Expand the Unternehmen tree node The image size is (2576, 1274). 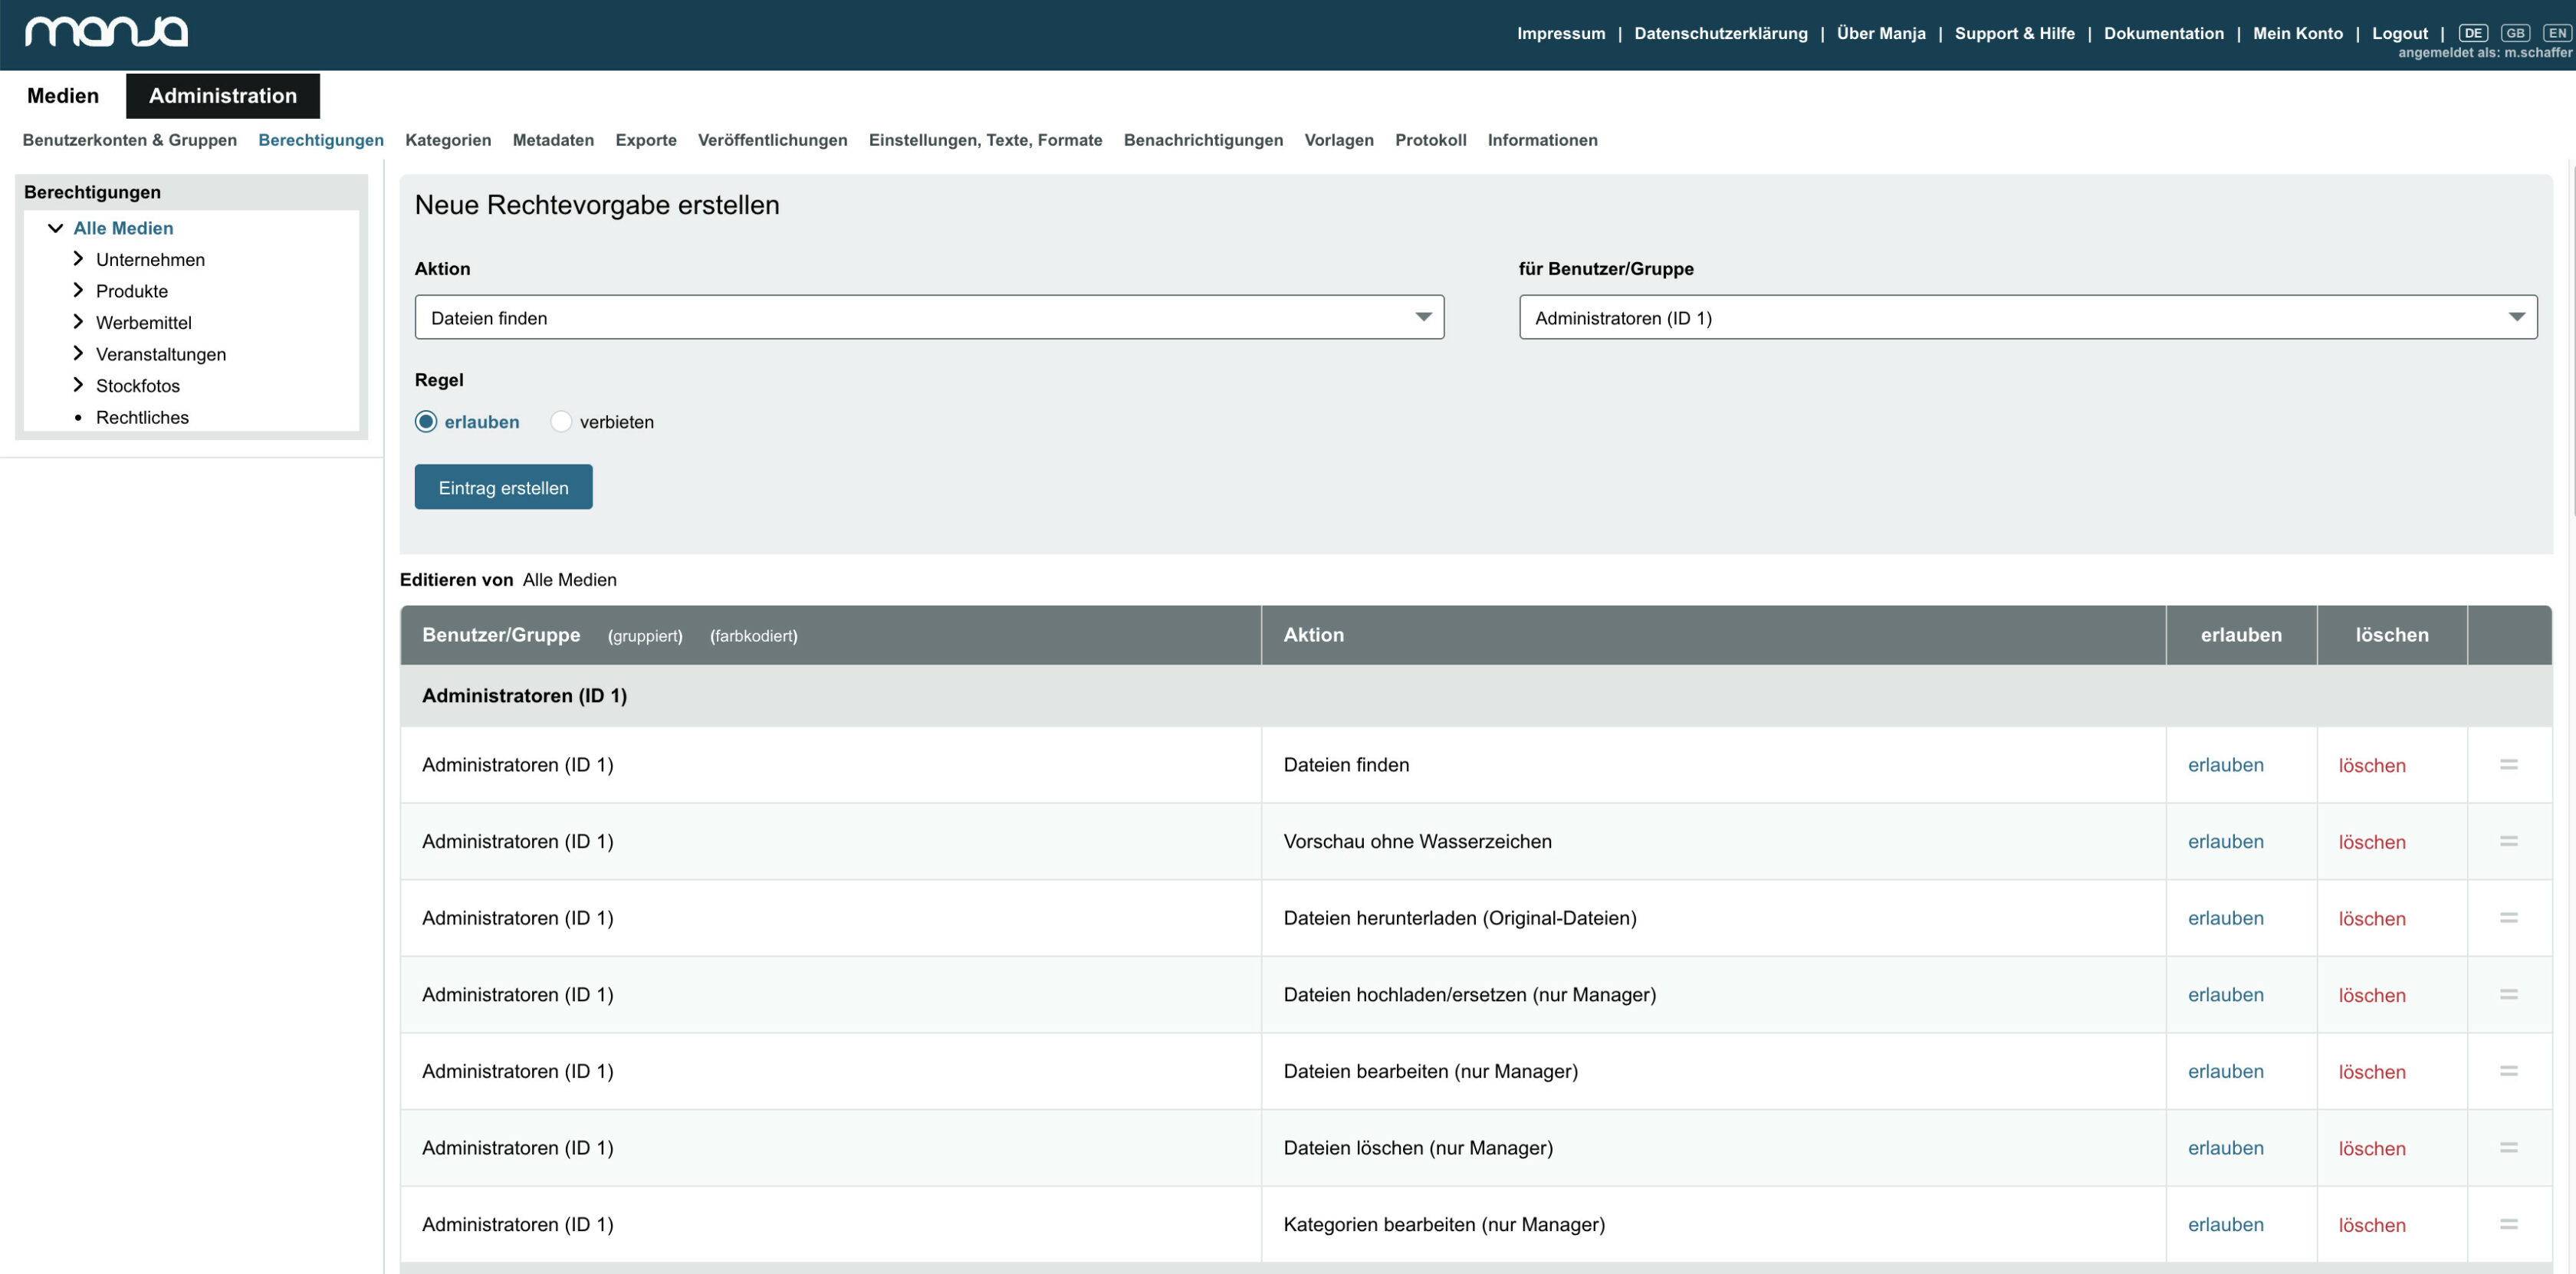(x=78, y=259)
